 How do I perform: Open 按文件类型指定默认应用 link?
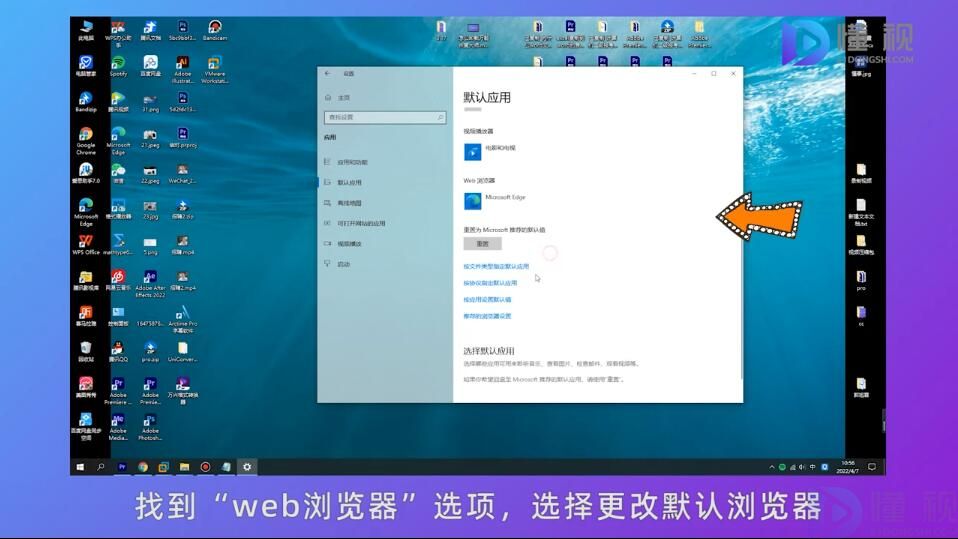point(496,266)
